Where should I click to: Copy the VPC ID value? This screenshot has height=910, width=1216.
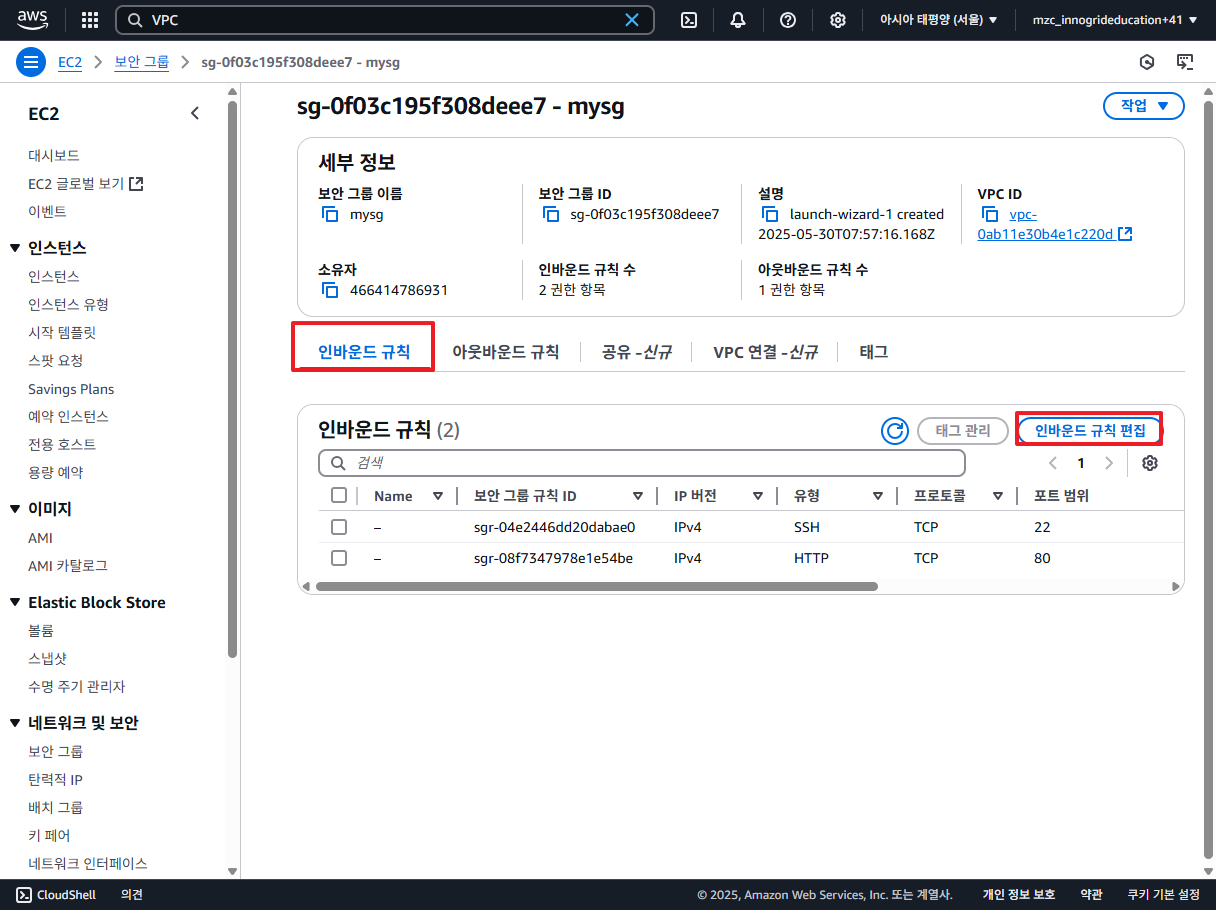990,214
